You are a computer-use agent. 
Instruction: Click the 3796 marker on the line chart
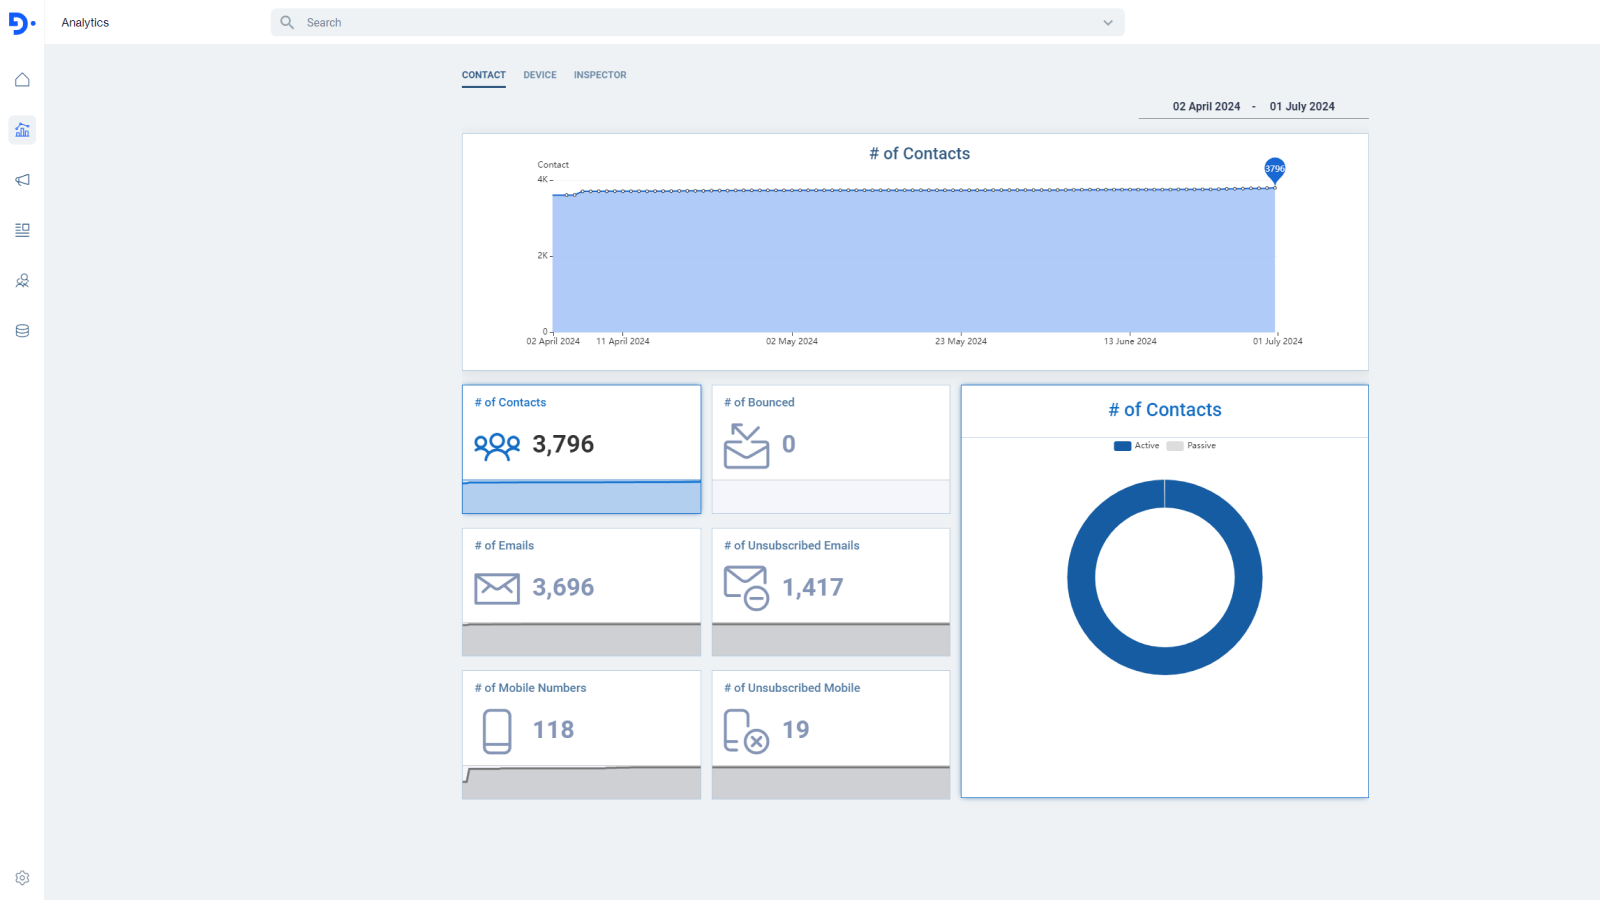1273,168
